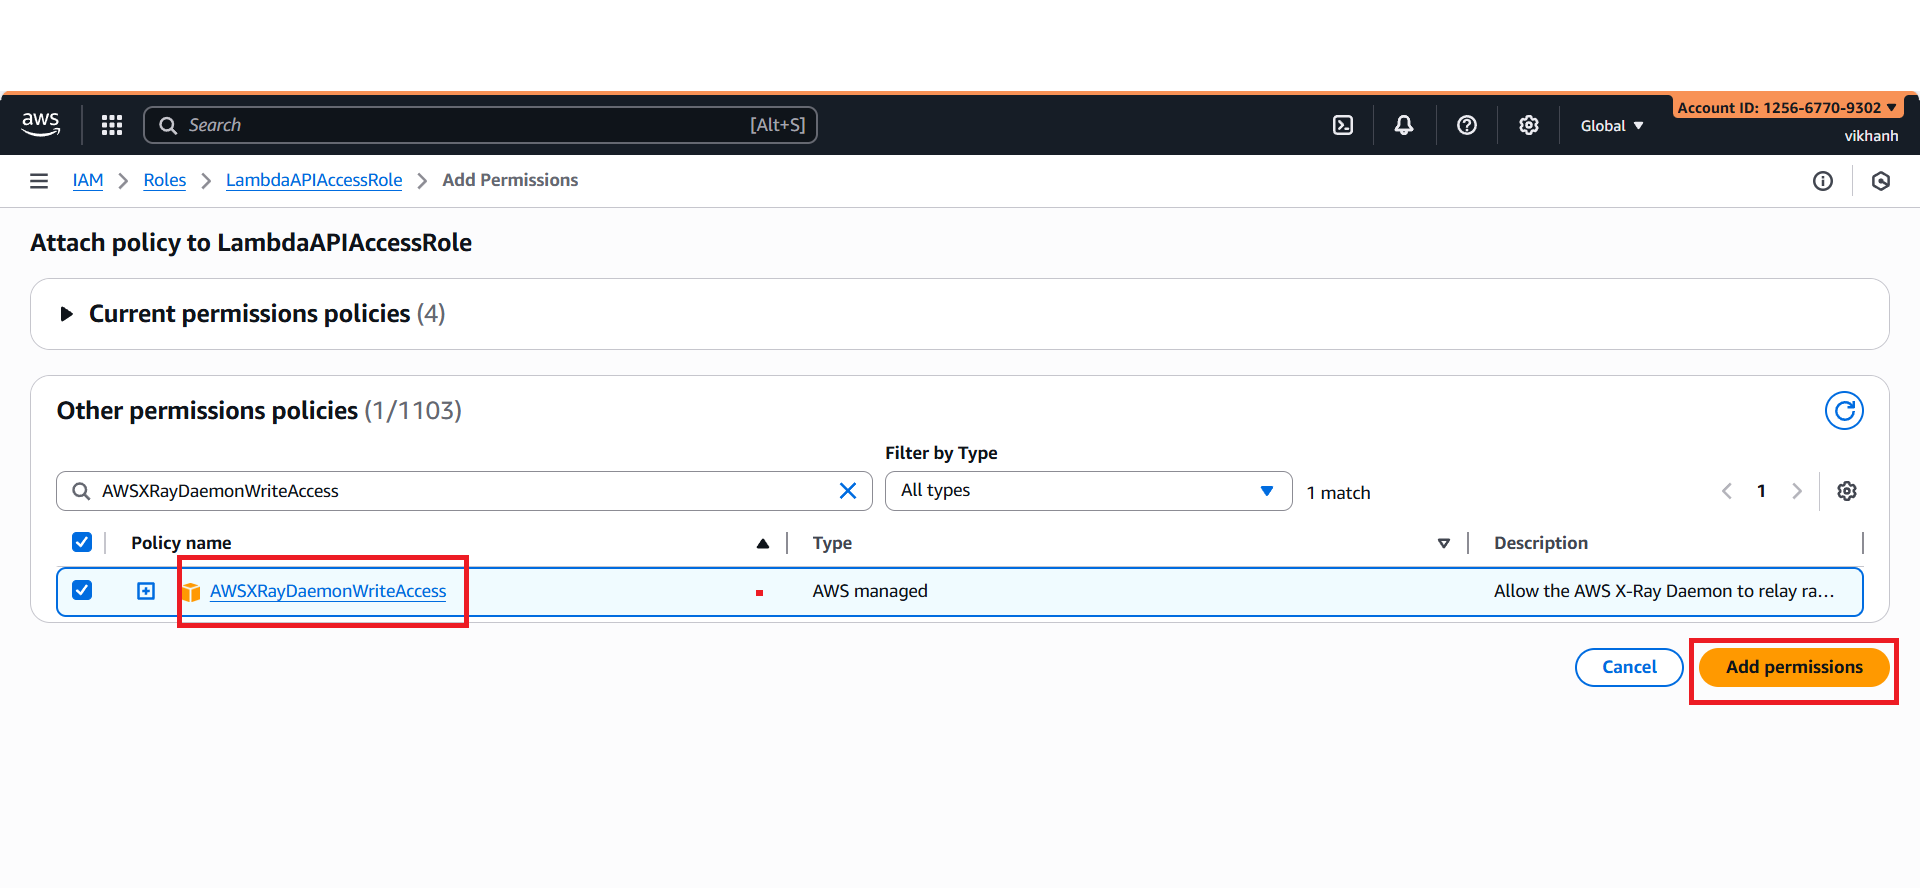The image size is (1920, 888).
Task: Open console settings gear in header
Action: [1528, 125]
